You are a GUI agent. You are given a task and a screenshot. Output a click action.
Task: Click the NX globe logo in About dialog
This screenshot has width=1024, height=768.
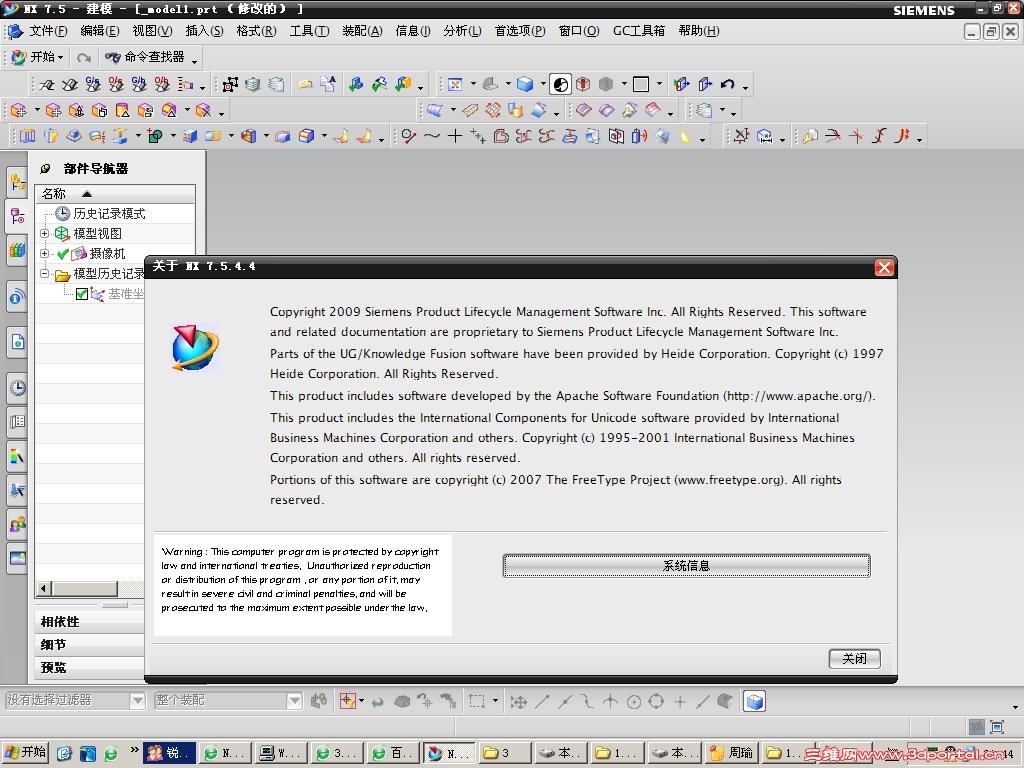pos(195,347)
